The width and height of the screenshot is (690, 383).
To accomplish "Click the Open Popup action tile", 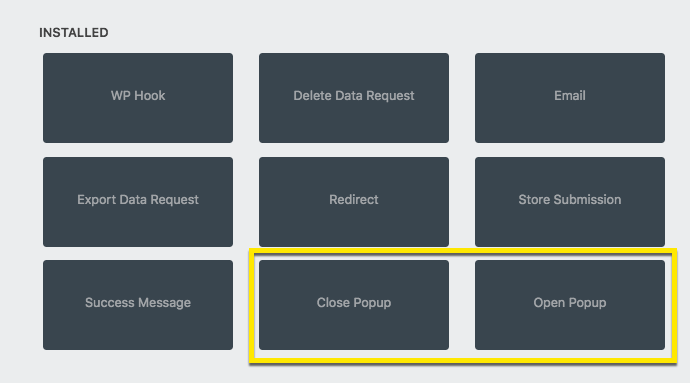I will pyautogui.click(x=570, y=305).
